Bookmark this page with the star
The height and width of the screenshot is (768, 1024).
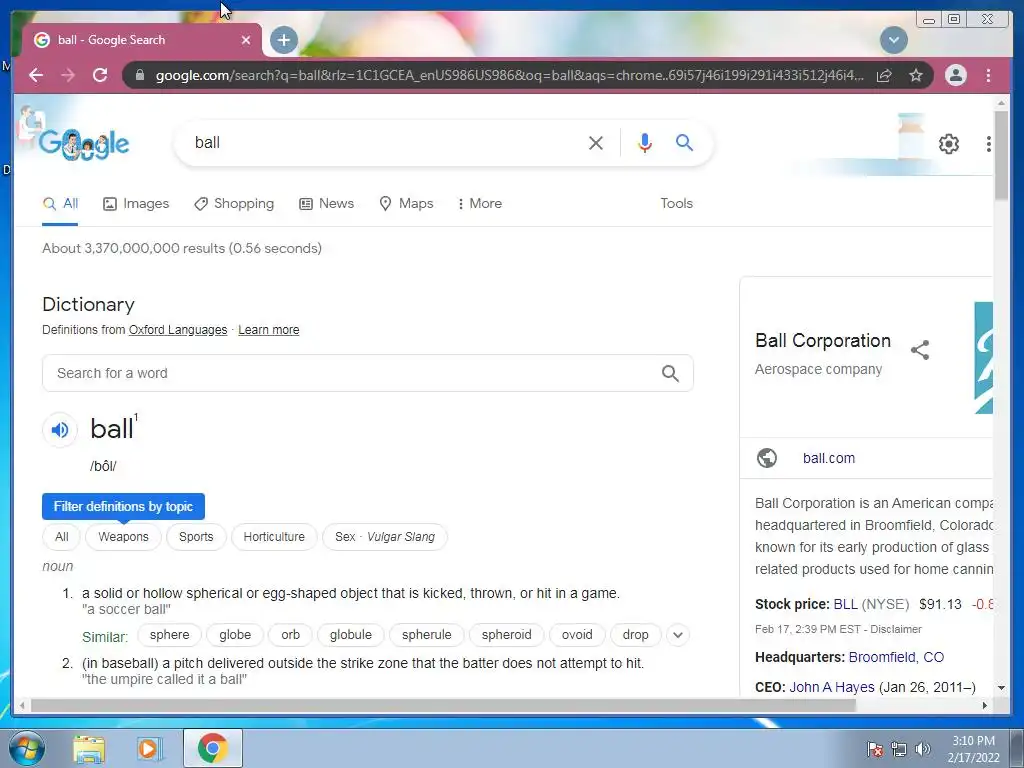point(916,75)
